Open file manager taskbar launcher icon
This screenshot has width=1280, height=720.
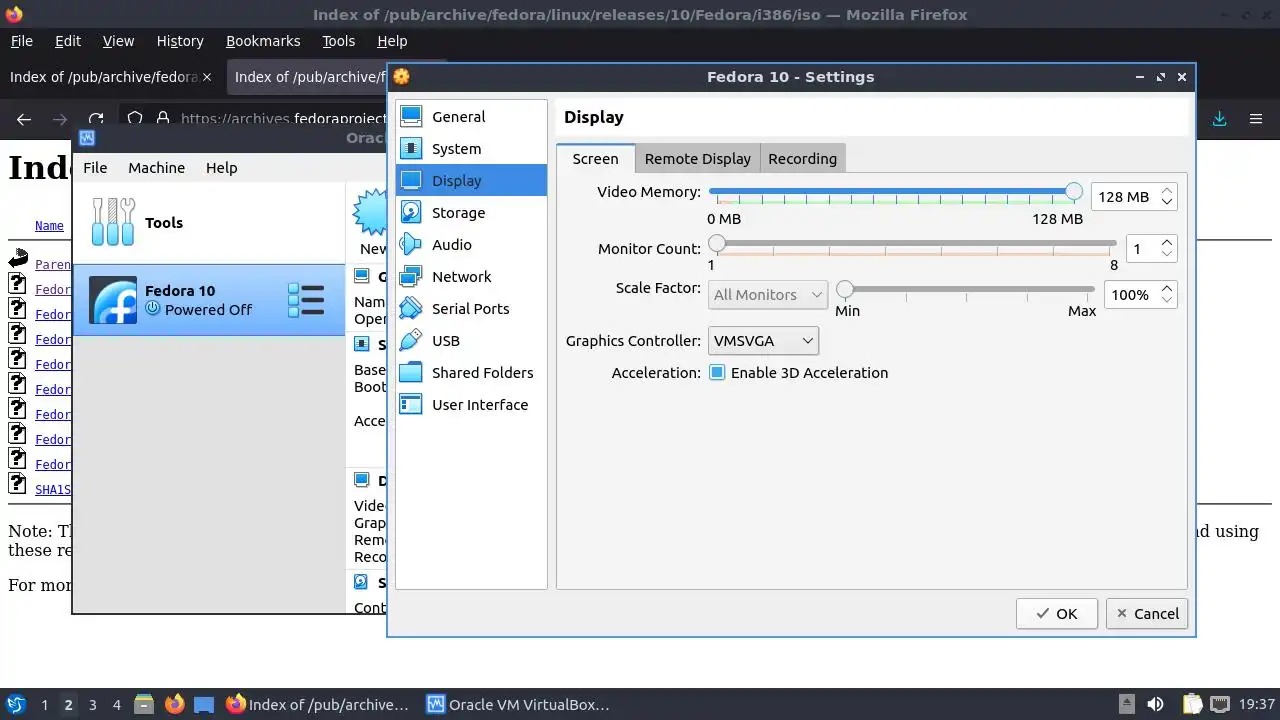click(143, 704)
